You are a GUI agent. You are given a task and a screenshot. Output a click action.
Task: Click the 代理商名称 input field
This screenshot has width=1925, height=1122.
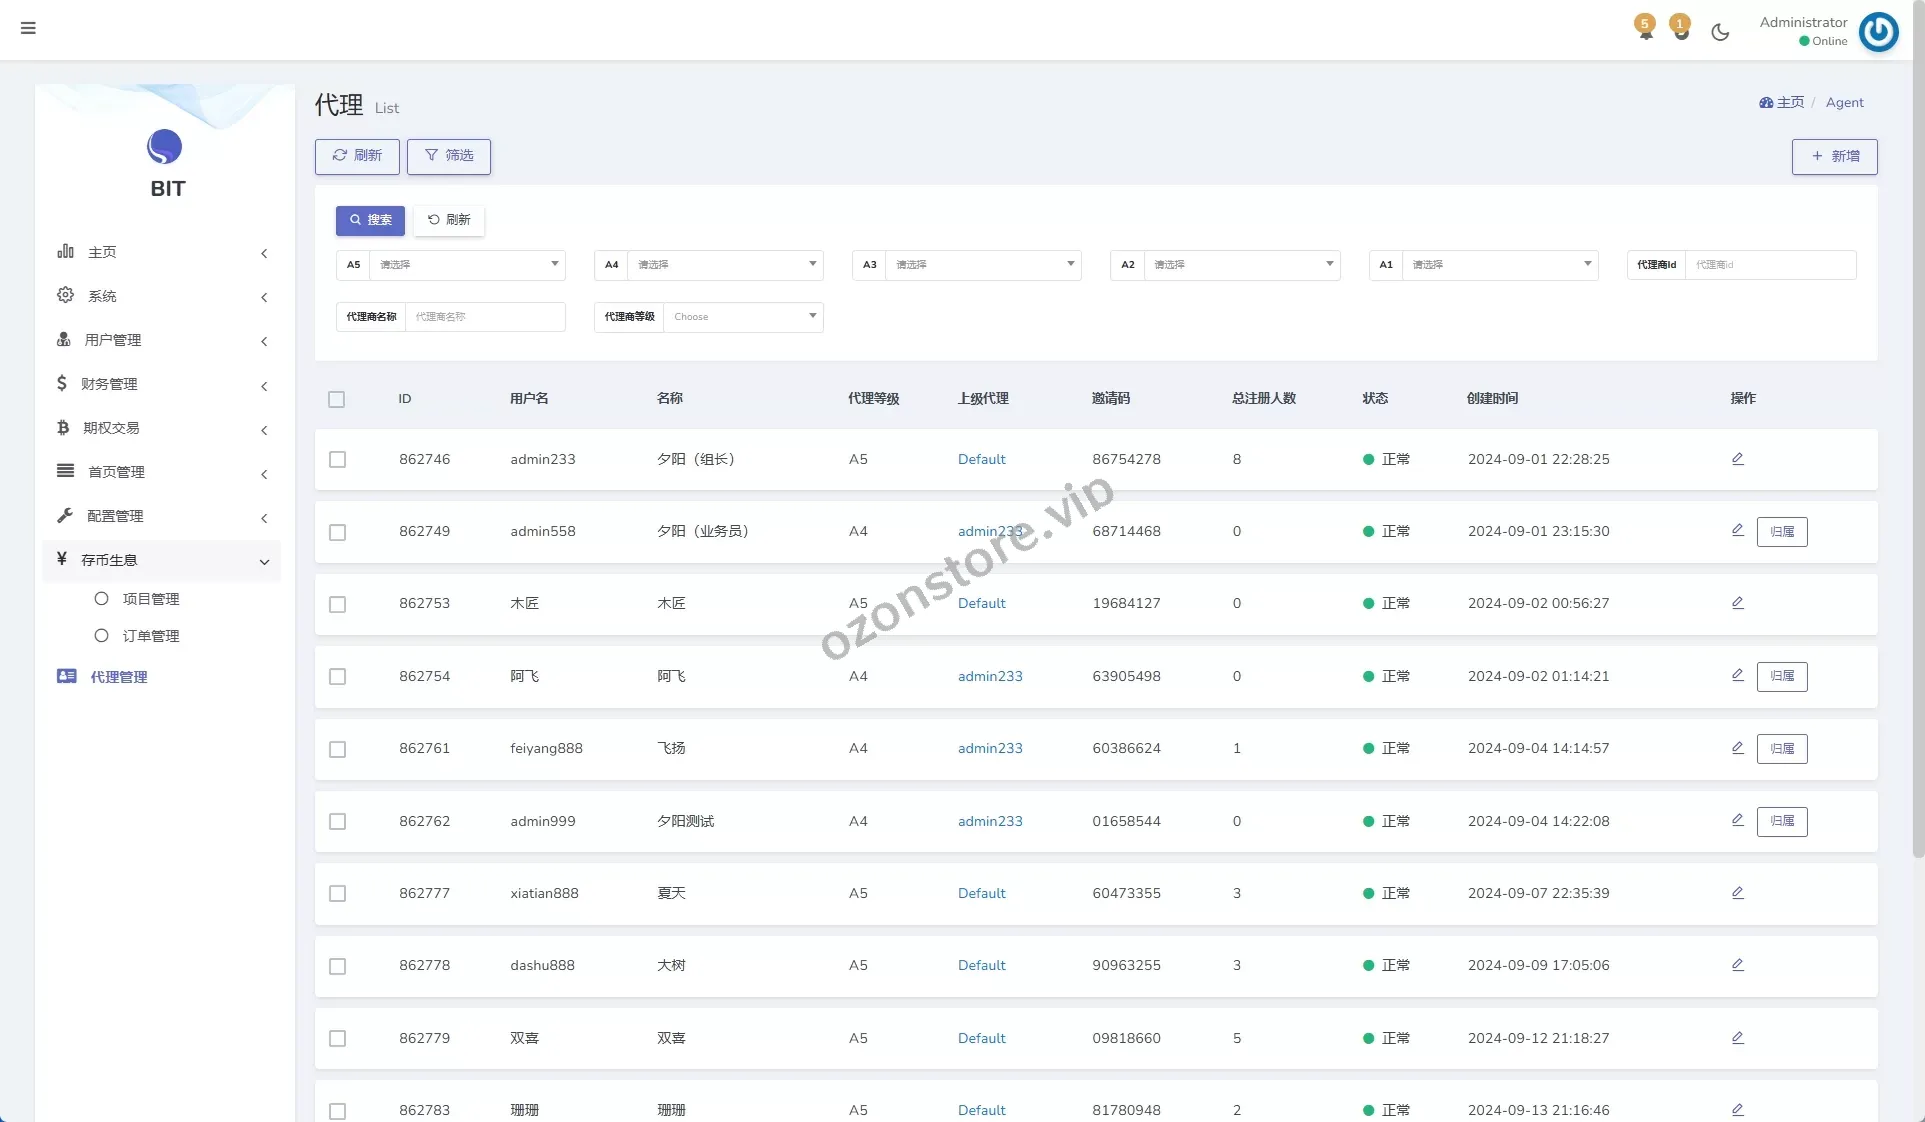pos(484,317)
